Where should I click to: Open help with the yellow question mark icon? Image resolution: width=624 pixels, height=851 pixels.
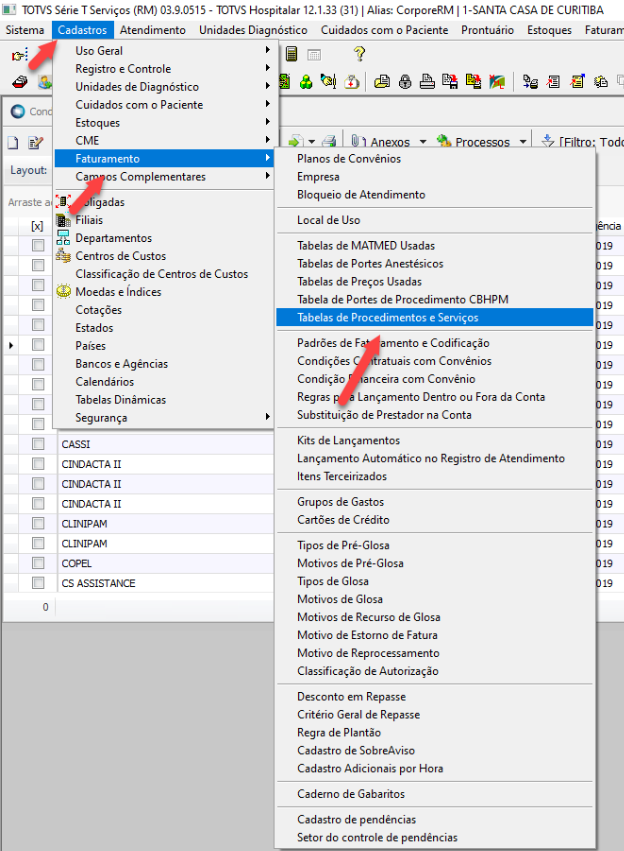click(x=359, y=54)
